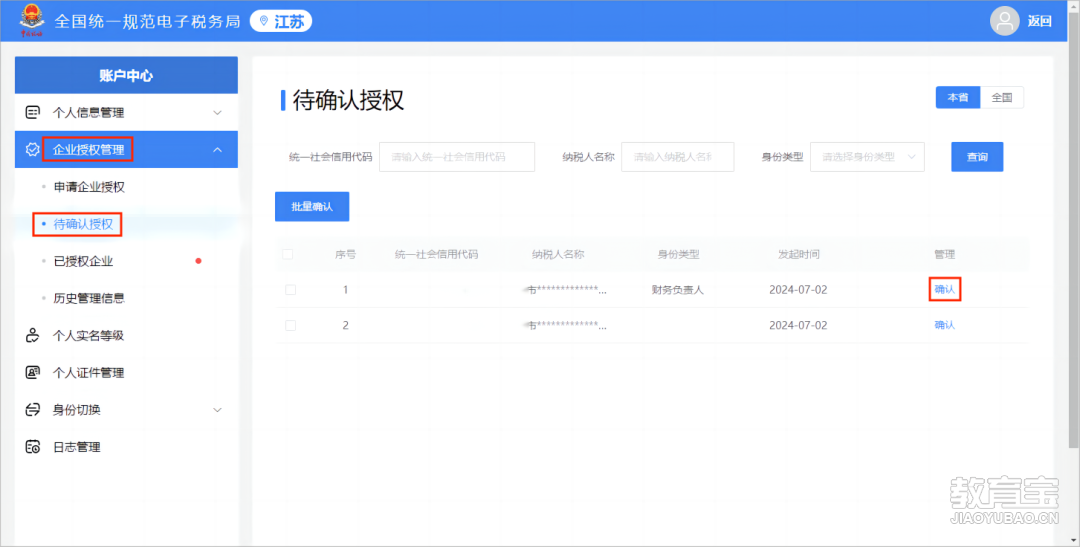
Task: Click 确认 link in row 2
Action: coord(944,325)
